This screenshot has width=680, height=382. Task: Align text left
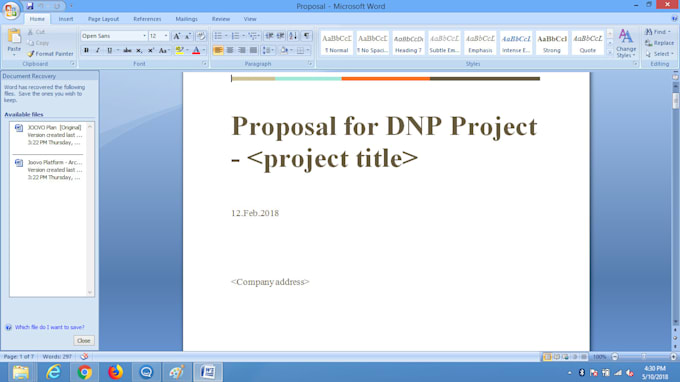(218, 50)
